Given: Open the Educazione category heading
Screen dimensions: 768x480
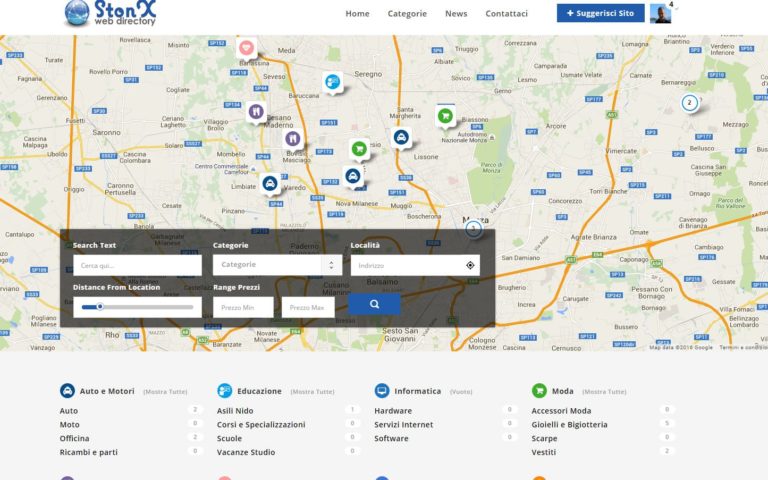Looking at the screenshot, I should [x=260, y=391].
